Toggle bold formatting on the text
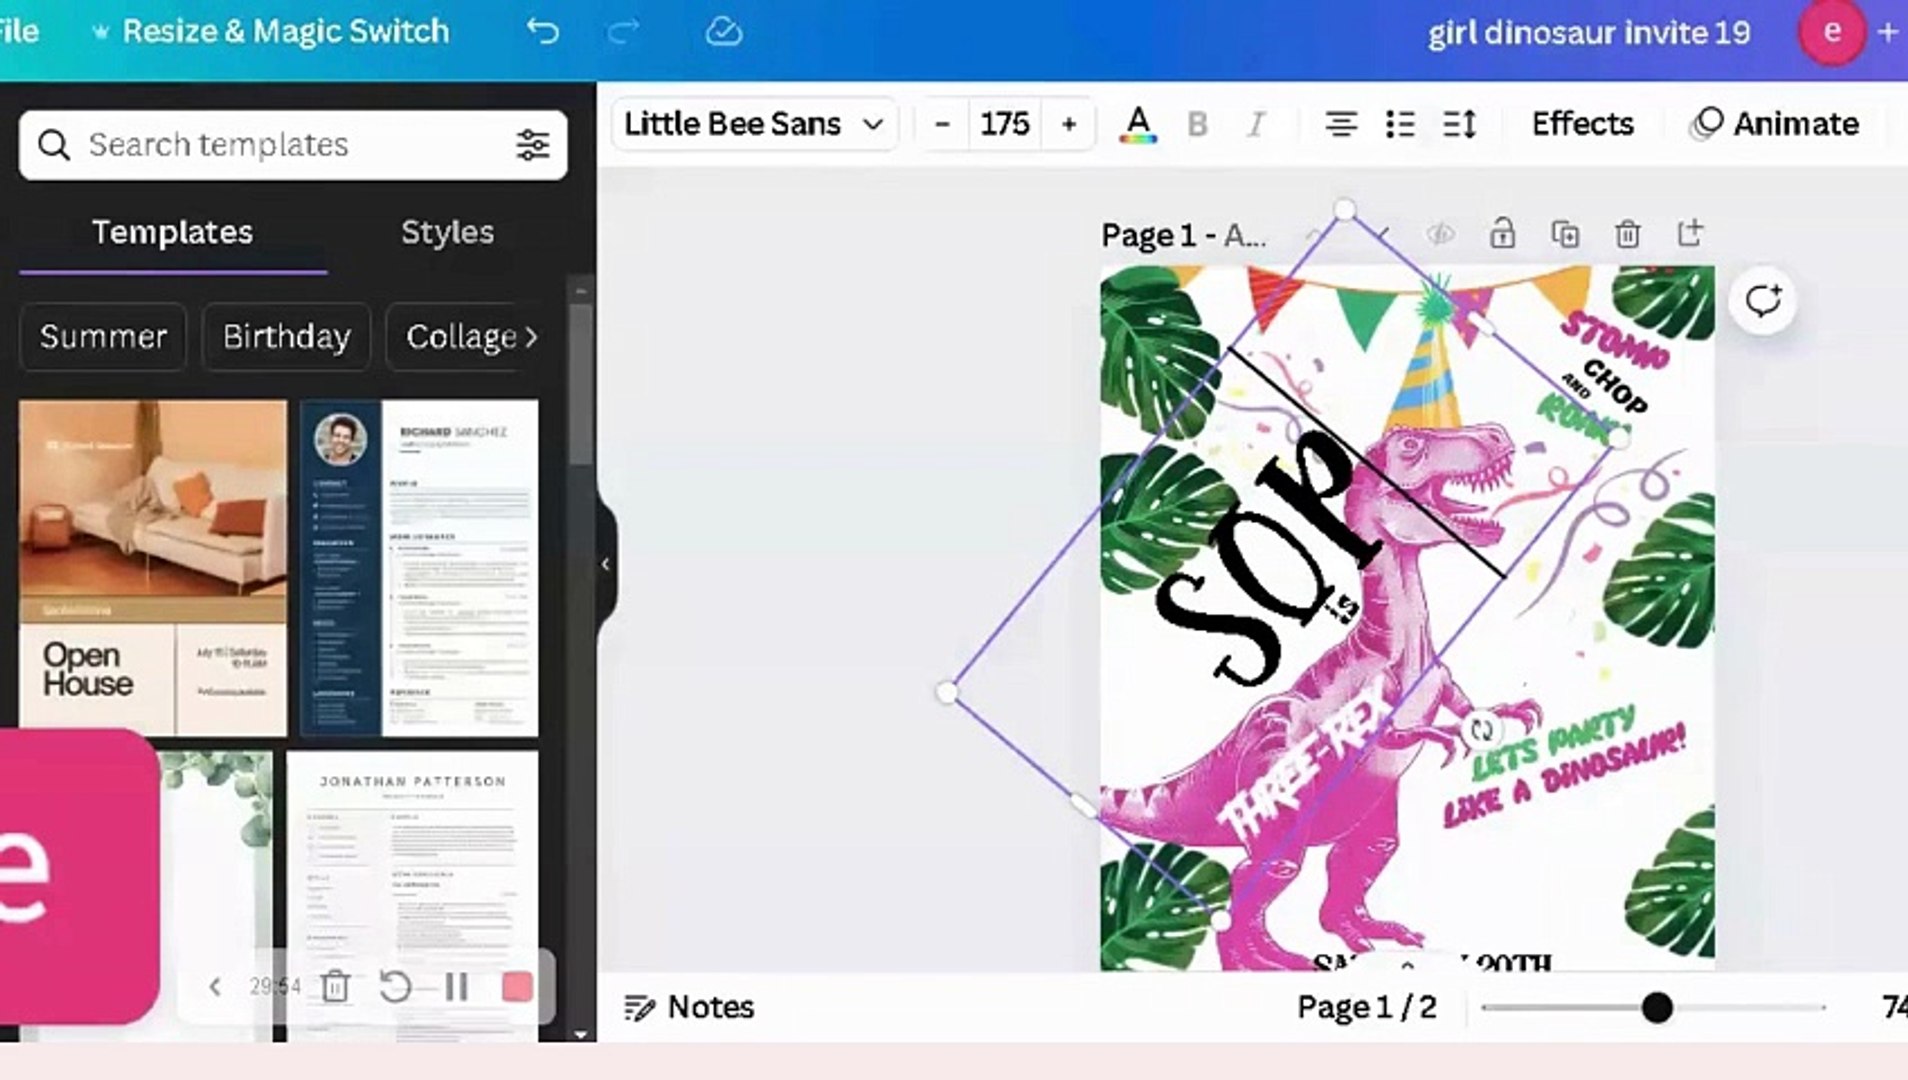Image resolution: width=1908 pixels, height=1080 pixels. (x=1197, y=124)
